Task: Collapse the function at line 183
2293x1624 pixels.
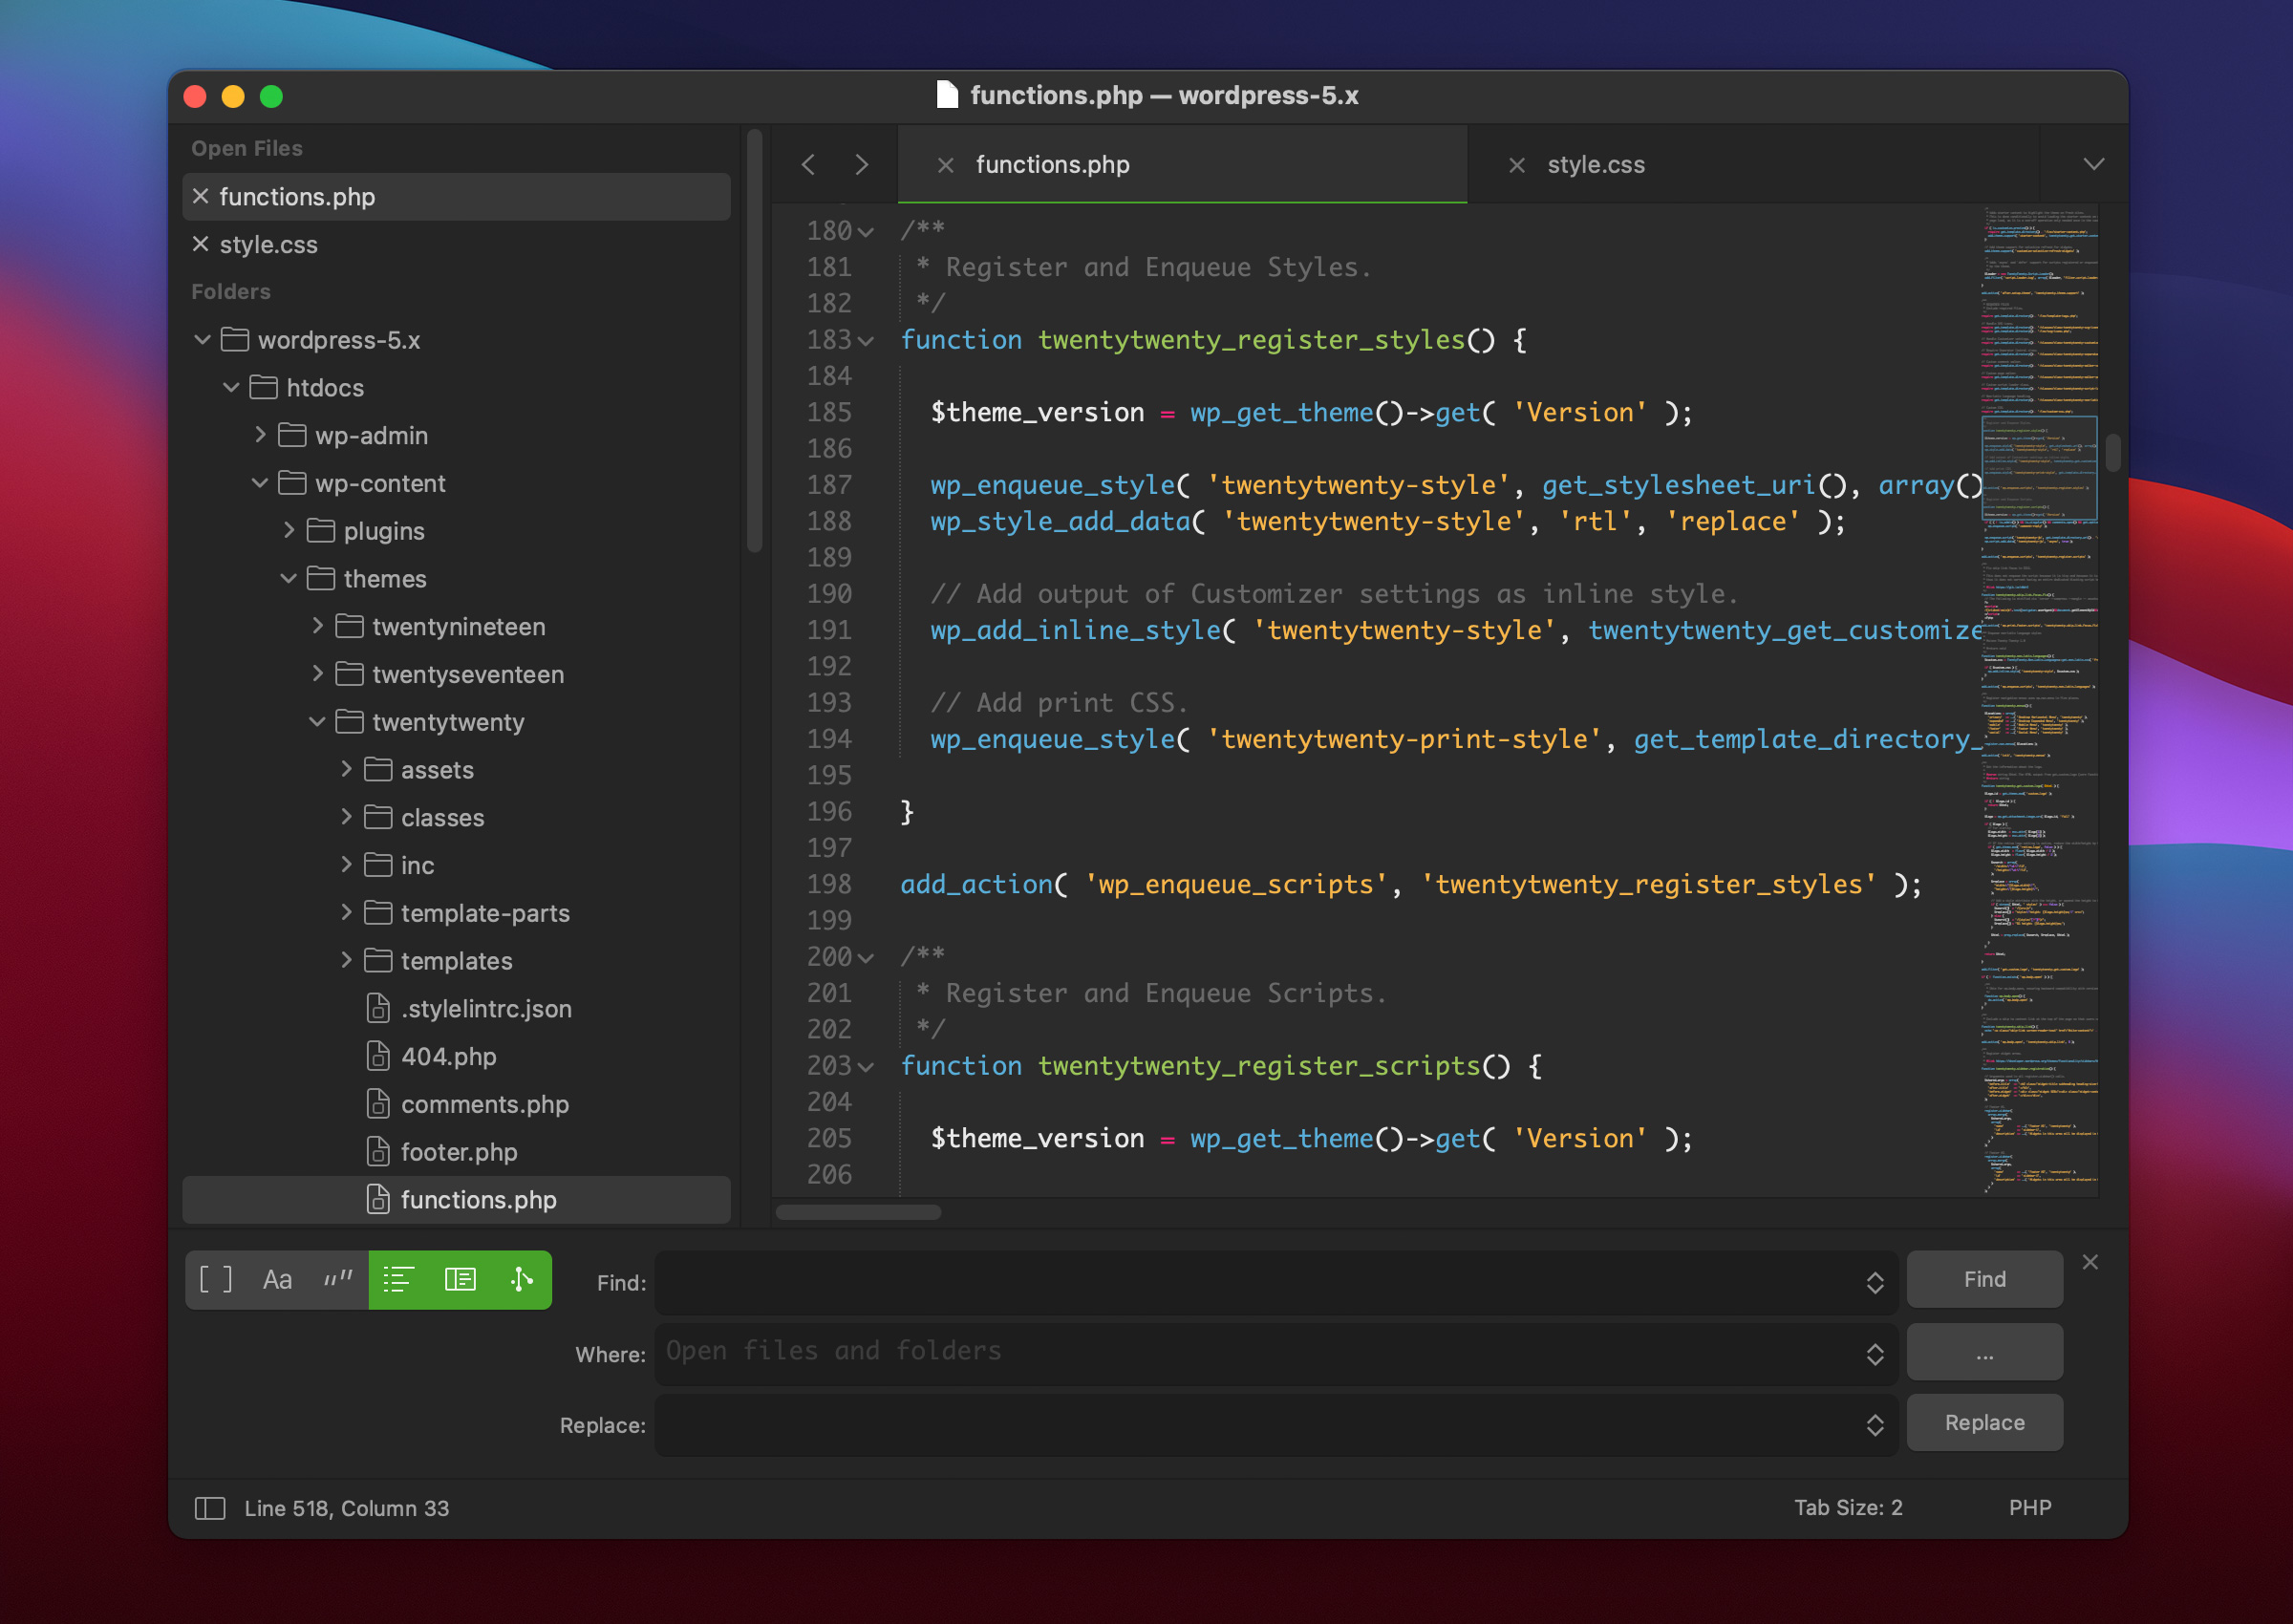Action: [x=866, y=340]
